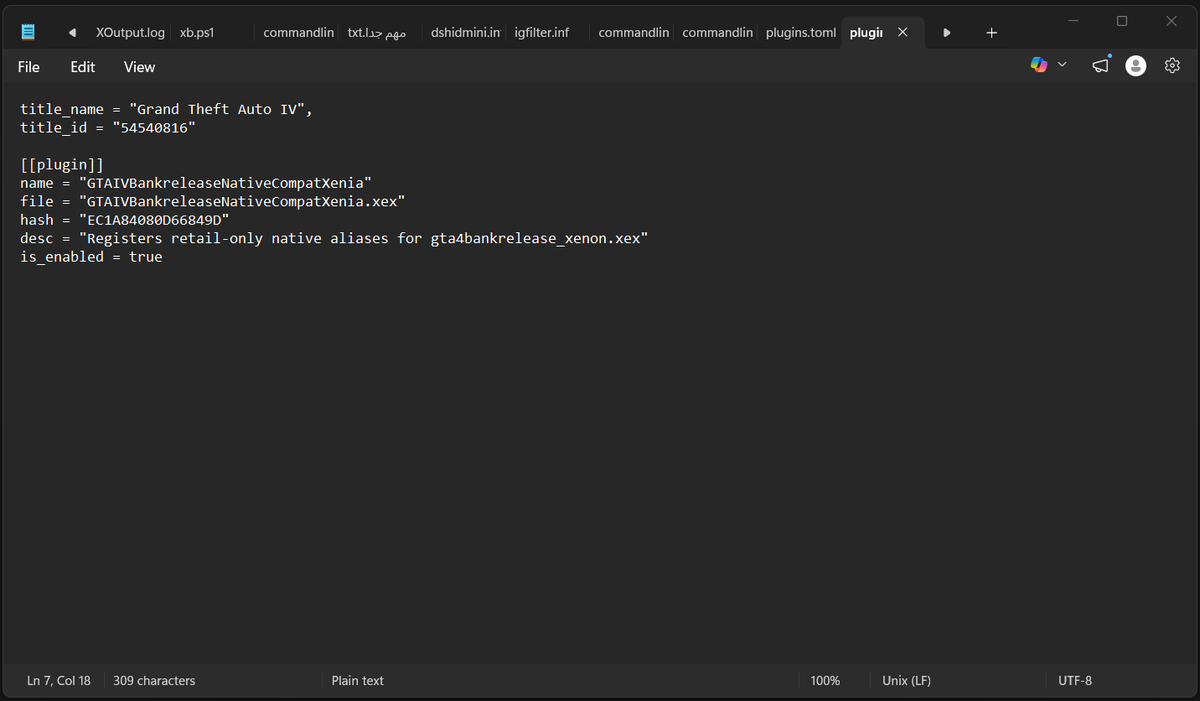Maximize the Notepad window
1200x701 pixels.
point(1122,20)
